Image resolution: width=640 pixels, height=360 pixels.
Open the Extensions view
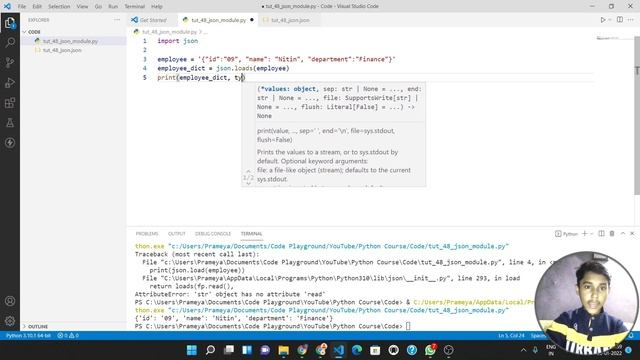click(x=10, y=102)
